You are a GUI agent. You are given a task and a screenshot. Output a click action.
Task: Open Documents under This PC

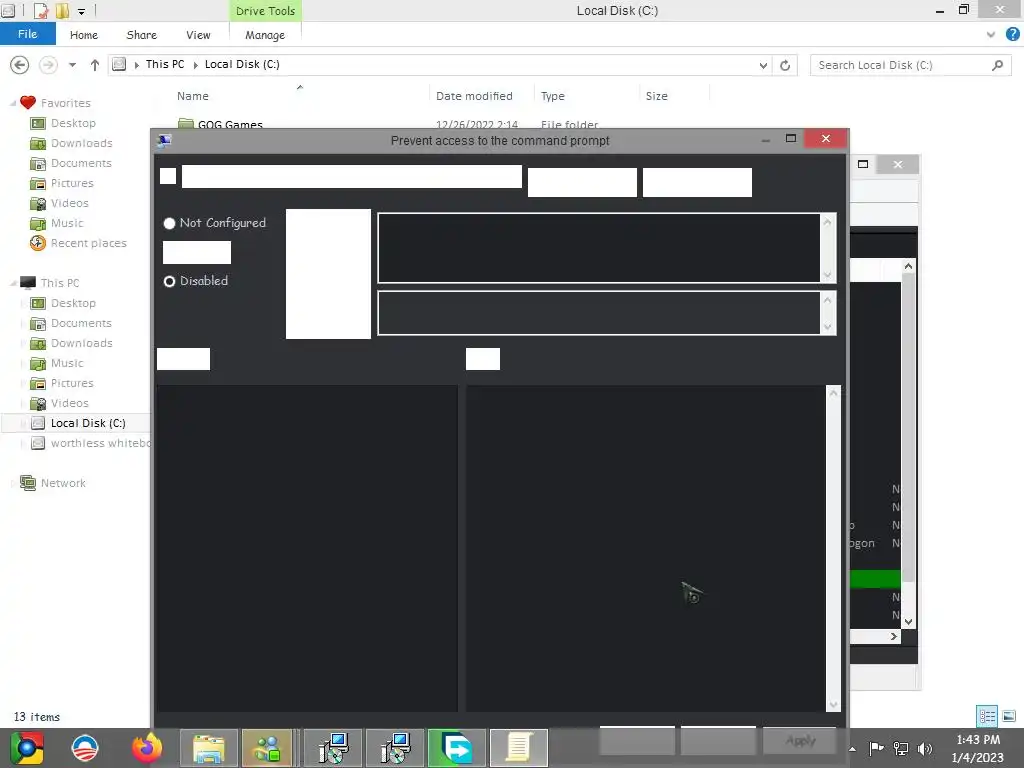click(81, 323)
